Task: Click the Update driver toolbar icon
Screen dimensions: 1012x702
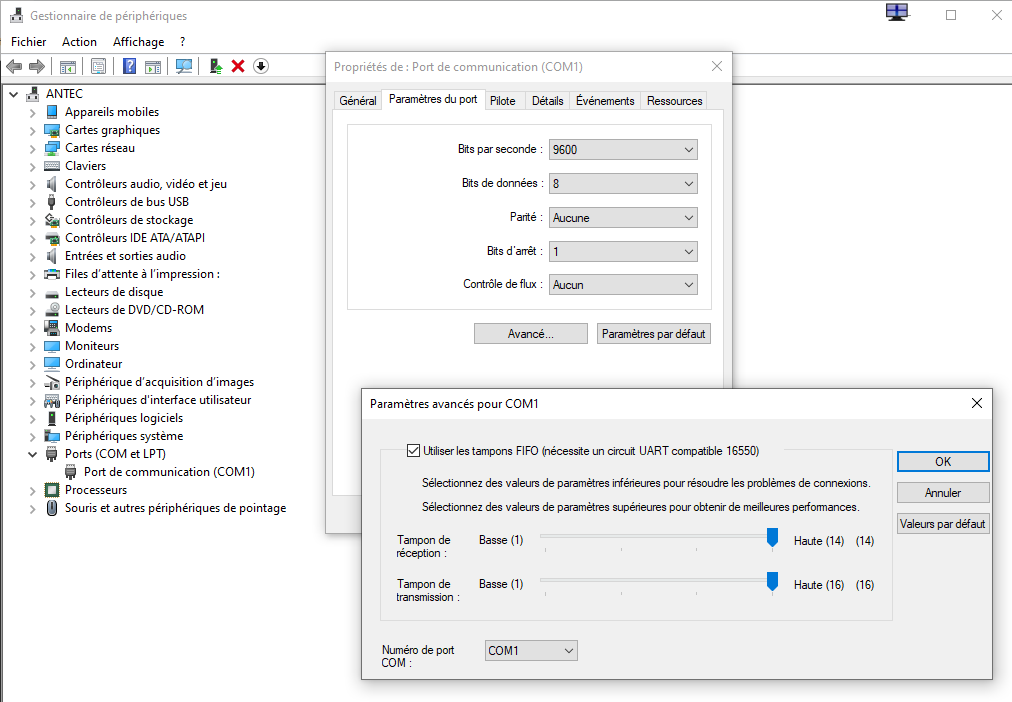Action: [216, 66]
